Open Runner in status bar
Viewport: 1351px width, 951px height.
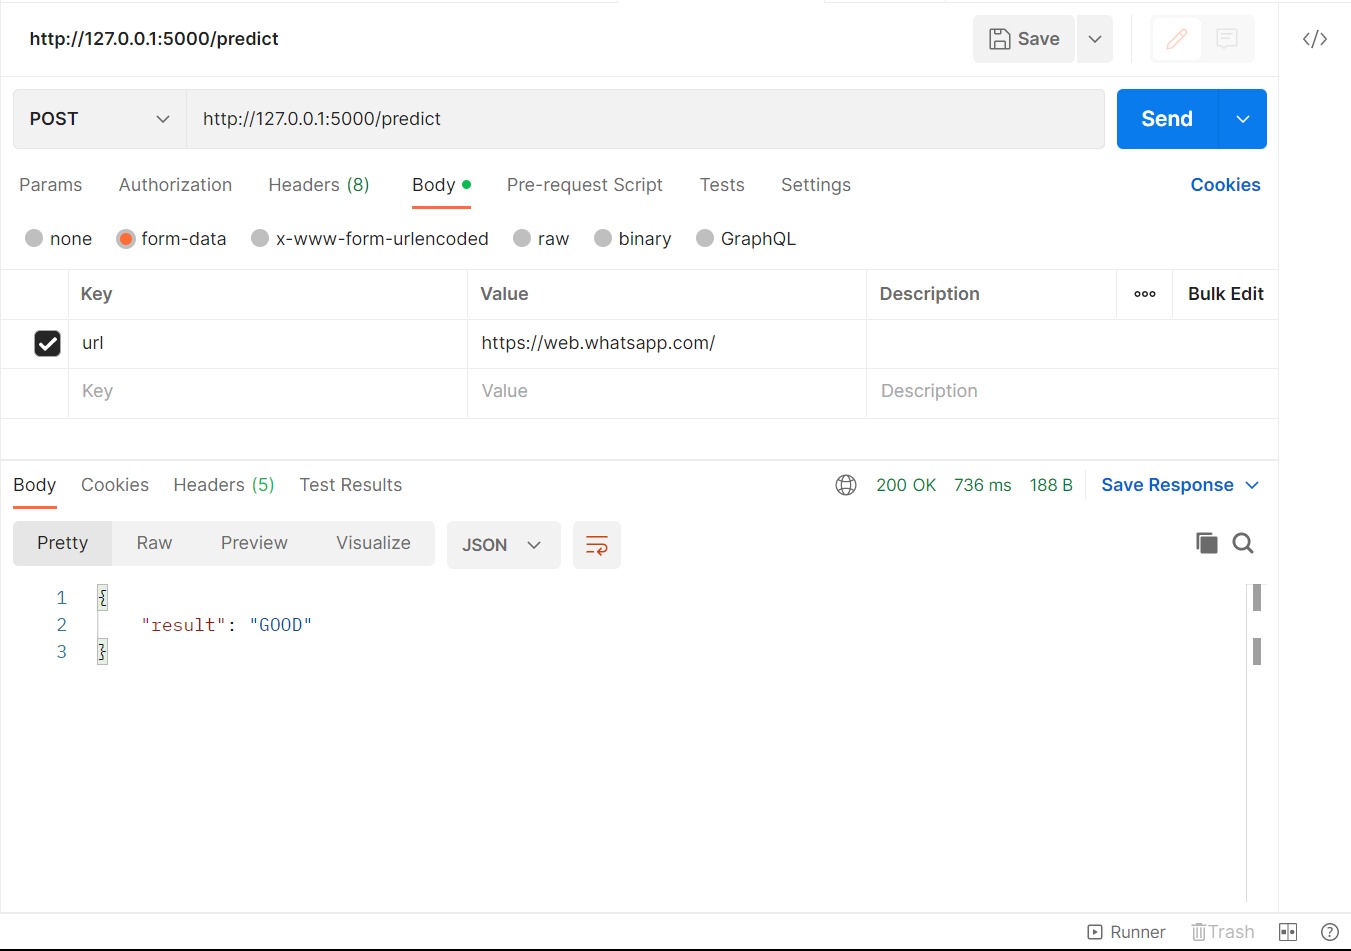point(1126,932)
